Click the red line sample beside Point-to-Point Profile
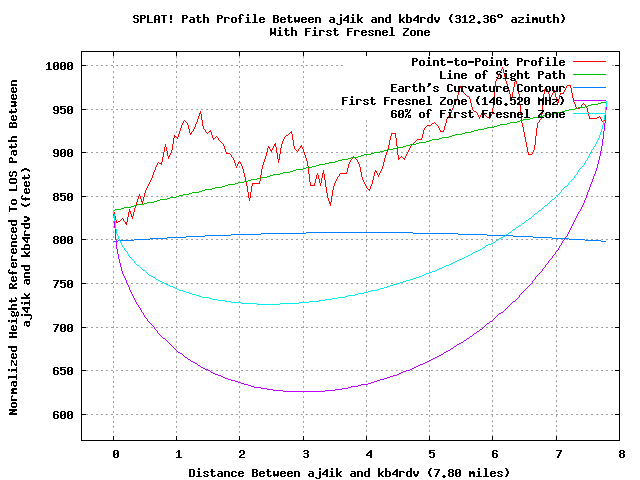640x480 pixels. tap(589, 62)
